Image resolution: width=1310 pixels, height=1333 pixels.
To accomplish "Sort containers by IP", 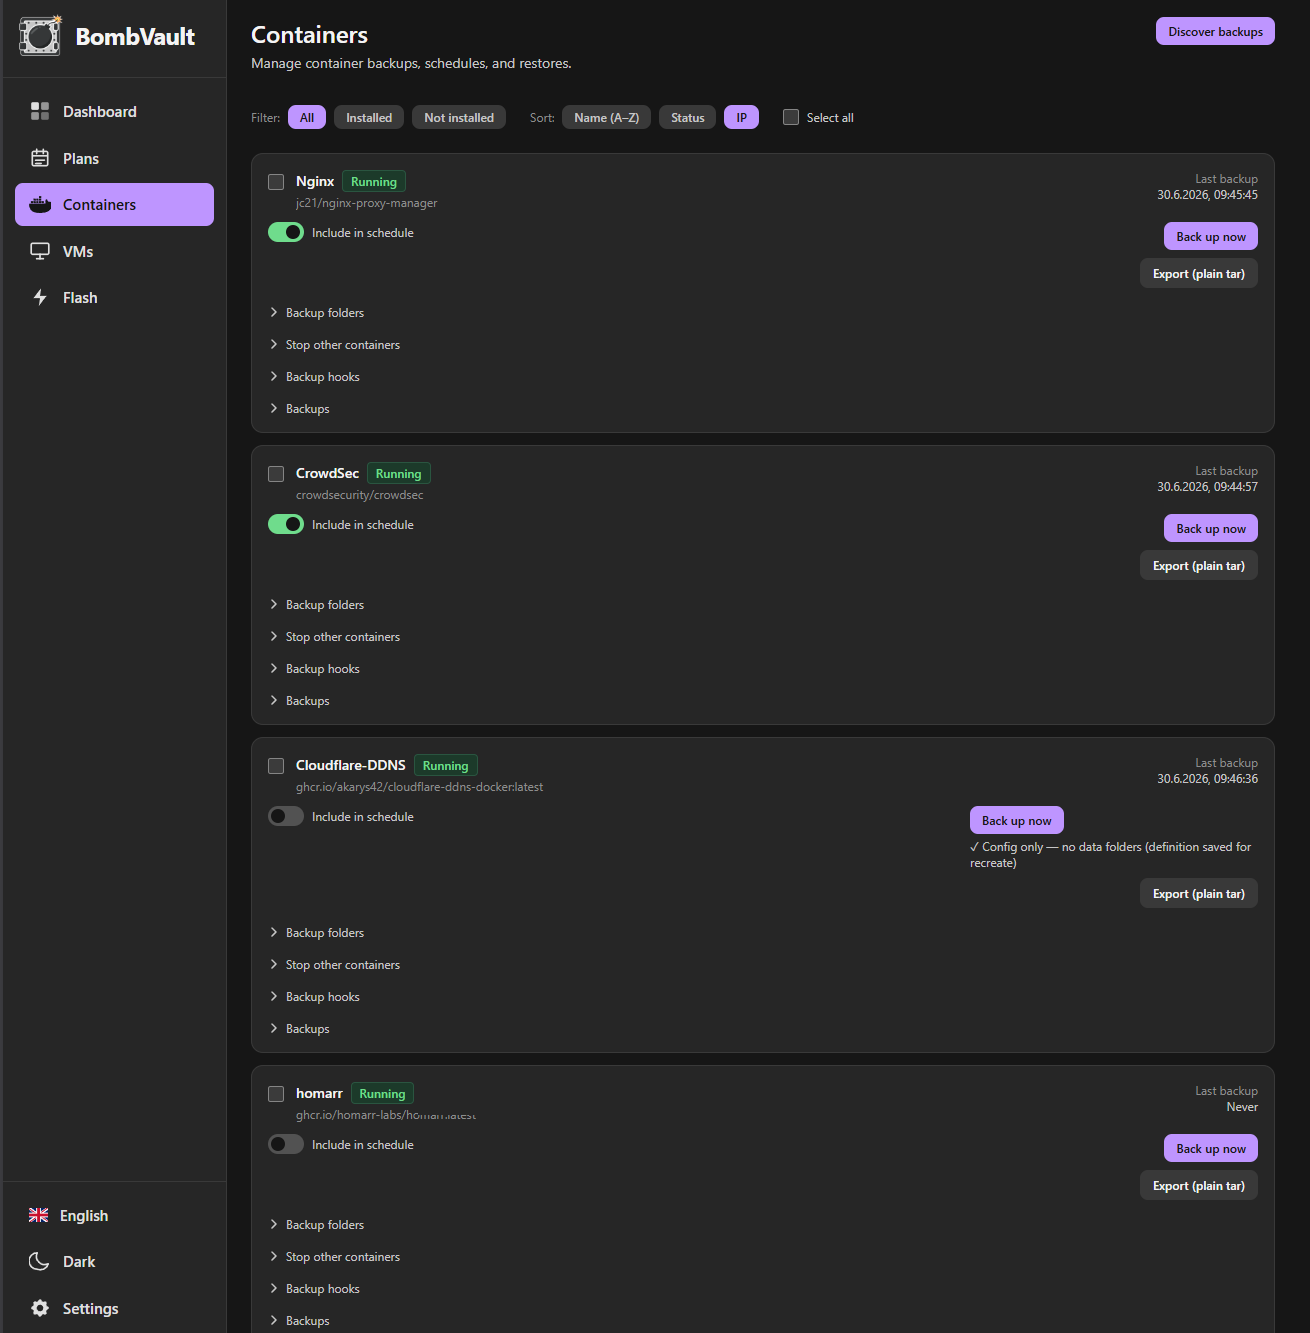I will (x=741, y=117).
